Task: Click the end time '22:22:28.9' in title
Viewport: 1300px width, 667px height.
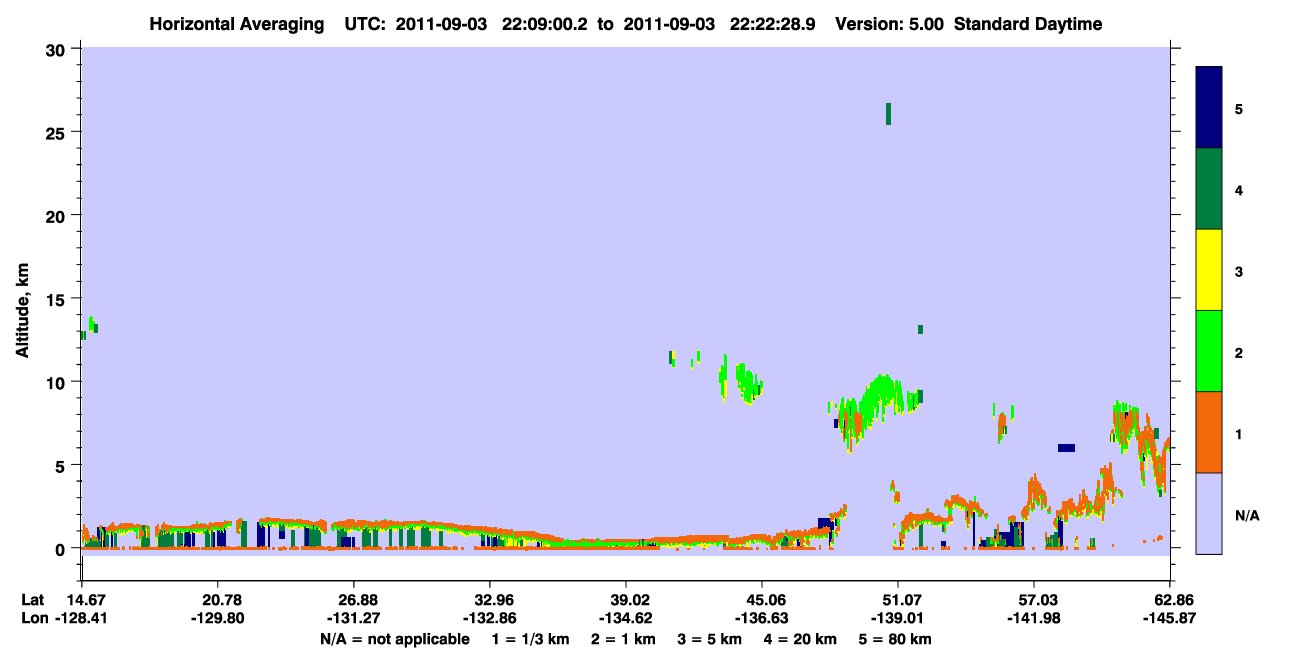Action: click(x=775, y=24)
